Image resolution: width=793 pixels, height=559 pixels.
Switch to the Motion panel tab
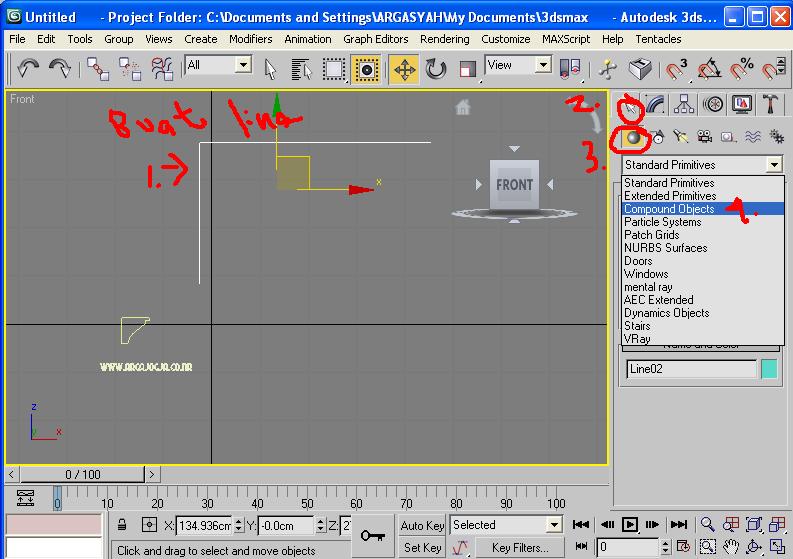click(x=713, y=104)
